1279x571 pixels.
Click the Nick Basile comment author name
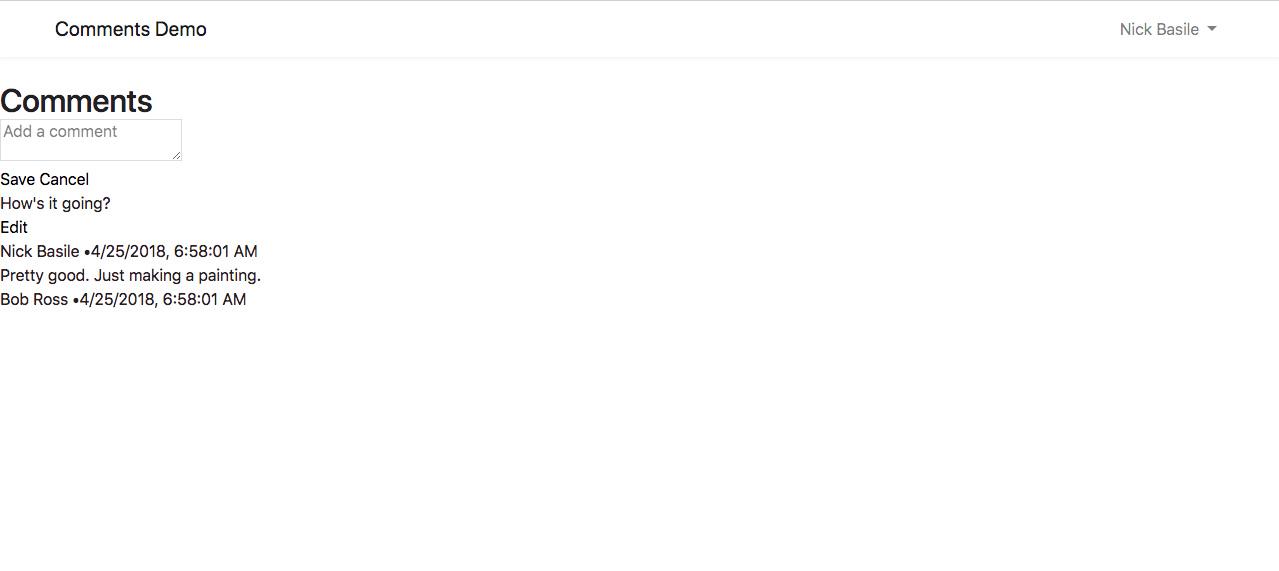coord(40,251)
